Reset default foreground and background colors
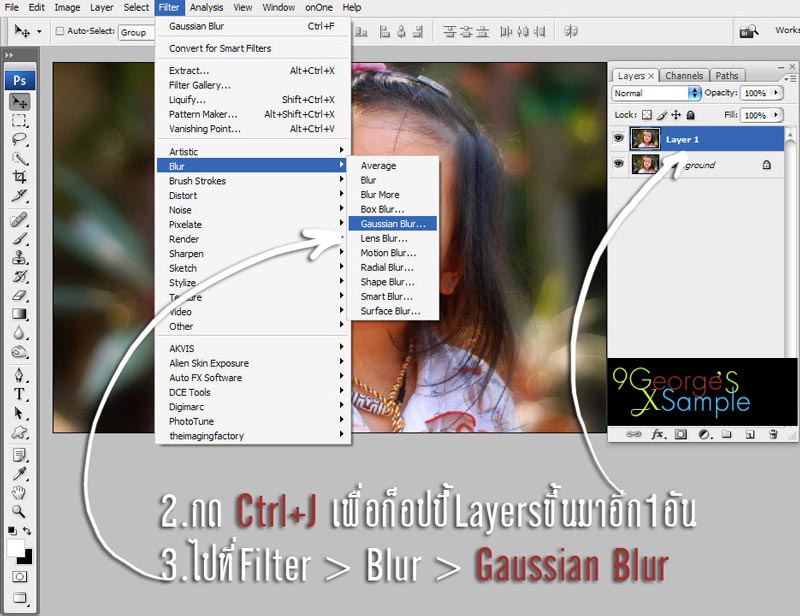 tap(12, 531)
